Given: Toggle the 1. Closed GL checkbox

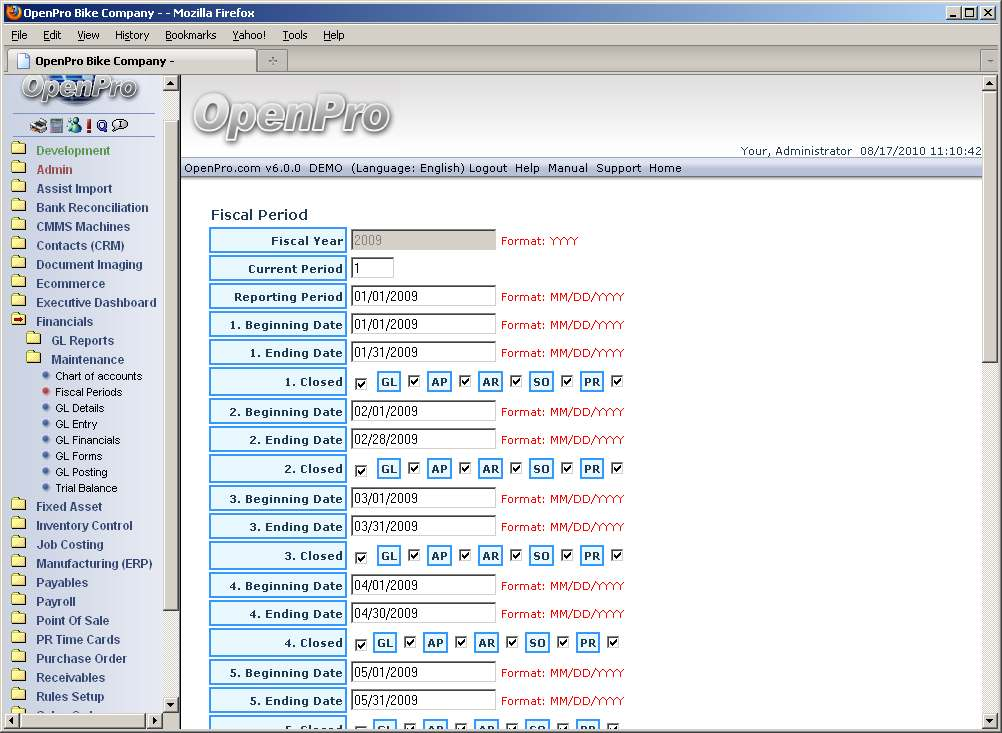Looking at the screenshot, I should 414,381.
